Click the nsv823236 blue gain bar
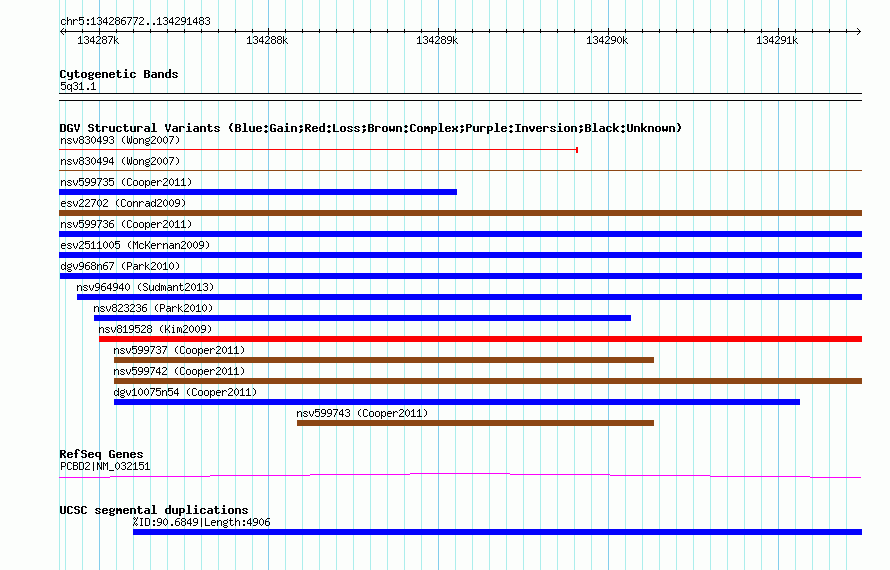Screen dimensions: 890x570 point(362,318)
